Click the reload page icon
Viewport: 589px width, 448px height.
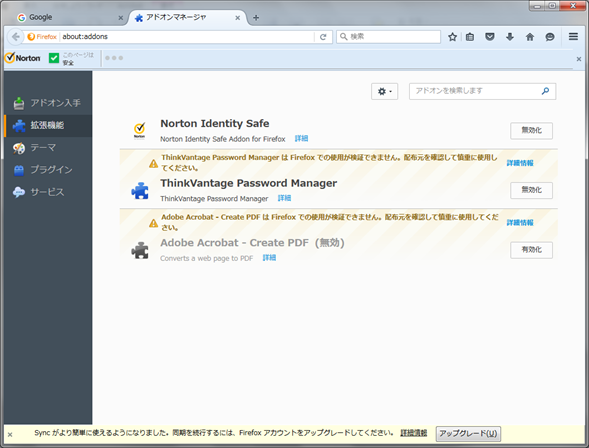coord(323,37)
